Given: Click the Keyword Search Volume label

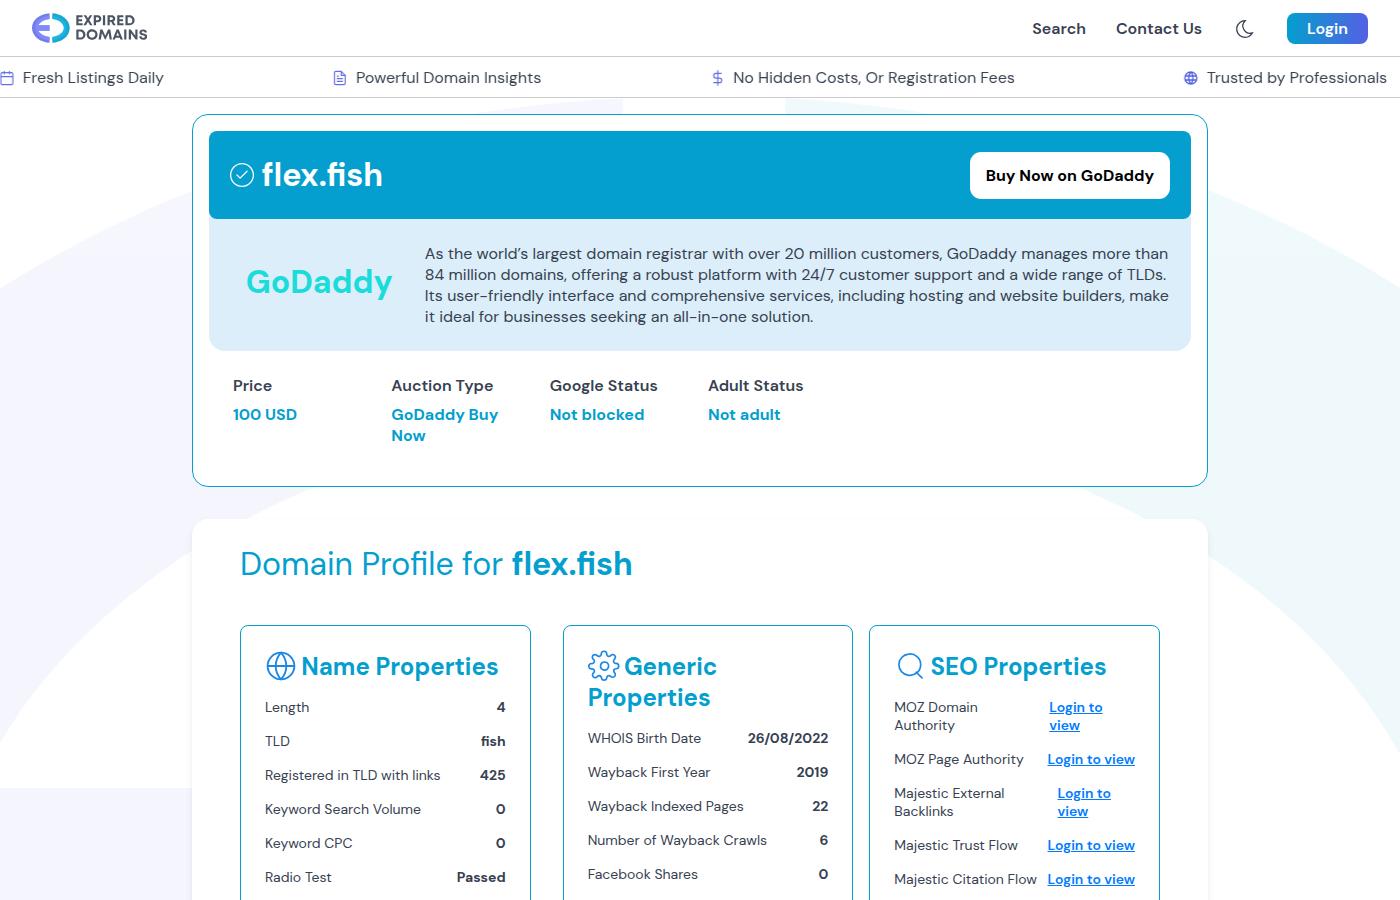Looking at the screenshot, I should point(343,809).
